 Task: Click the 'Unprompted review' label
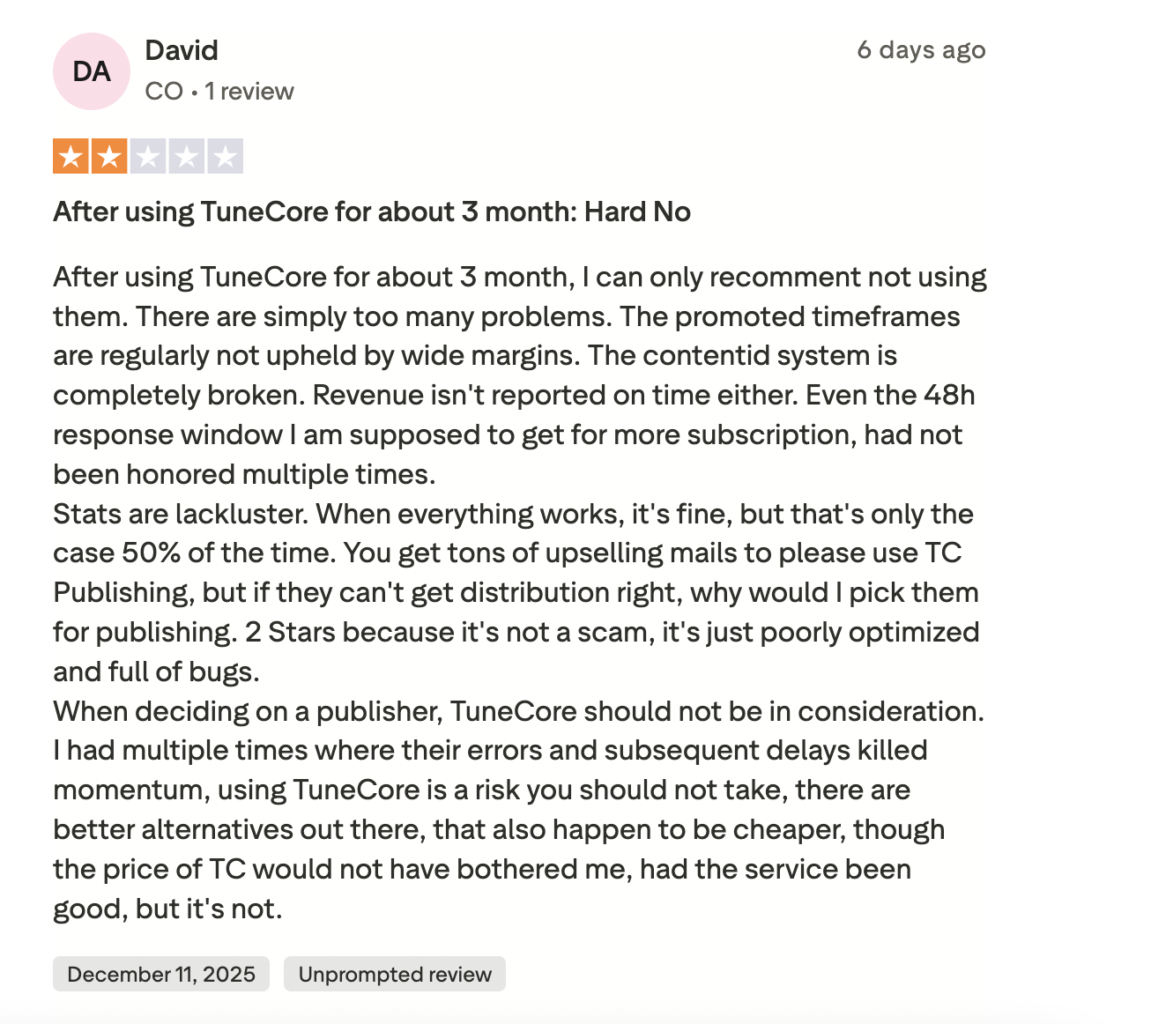click(394, 973)
